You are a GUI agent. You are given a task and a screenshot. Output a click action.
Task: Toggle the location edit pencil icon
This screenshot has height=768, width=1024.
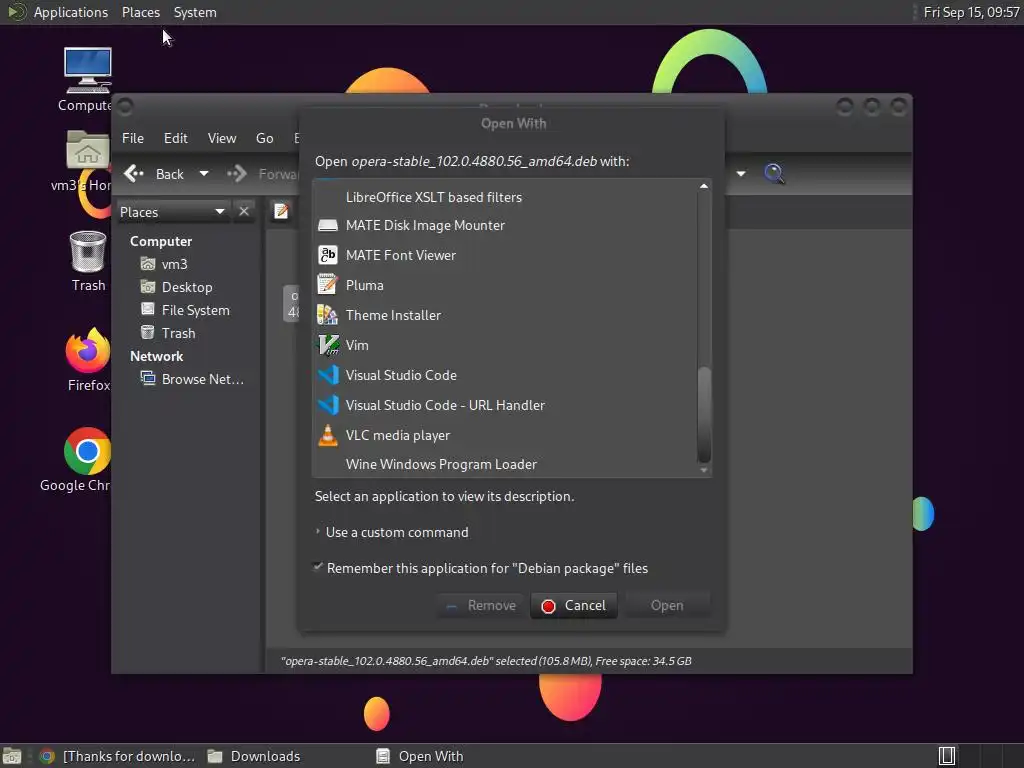pyautogui.click(x=281, y=211)
